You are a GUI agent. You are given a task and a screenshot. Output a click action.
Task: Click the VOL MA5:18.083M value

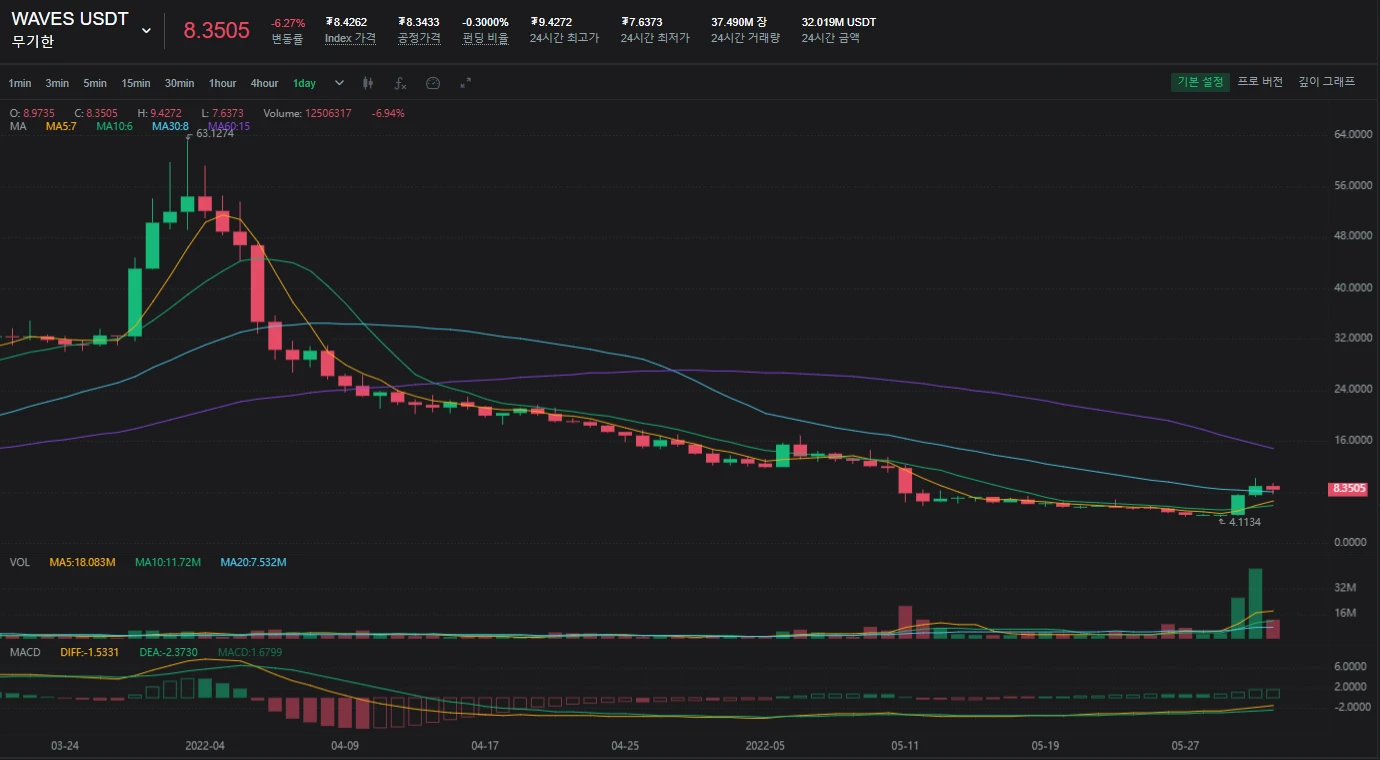(83, 562)
